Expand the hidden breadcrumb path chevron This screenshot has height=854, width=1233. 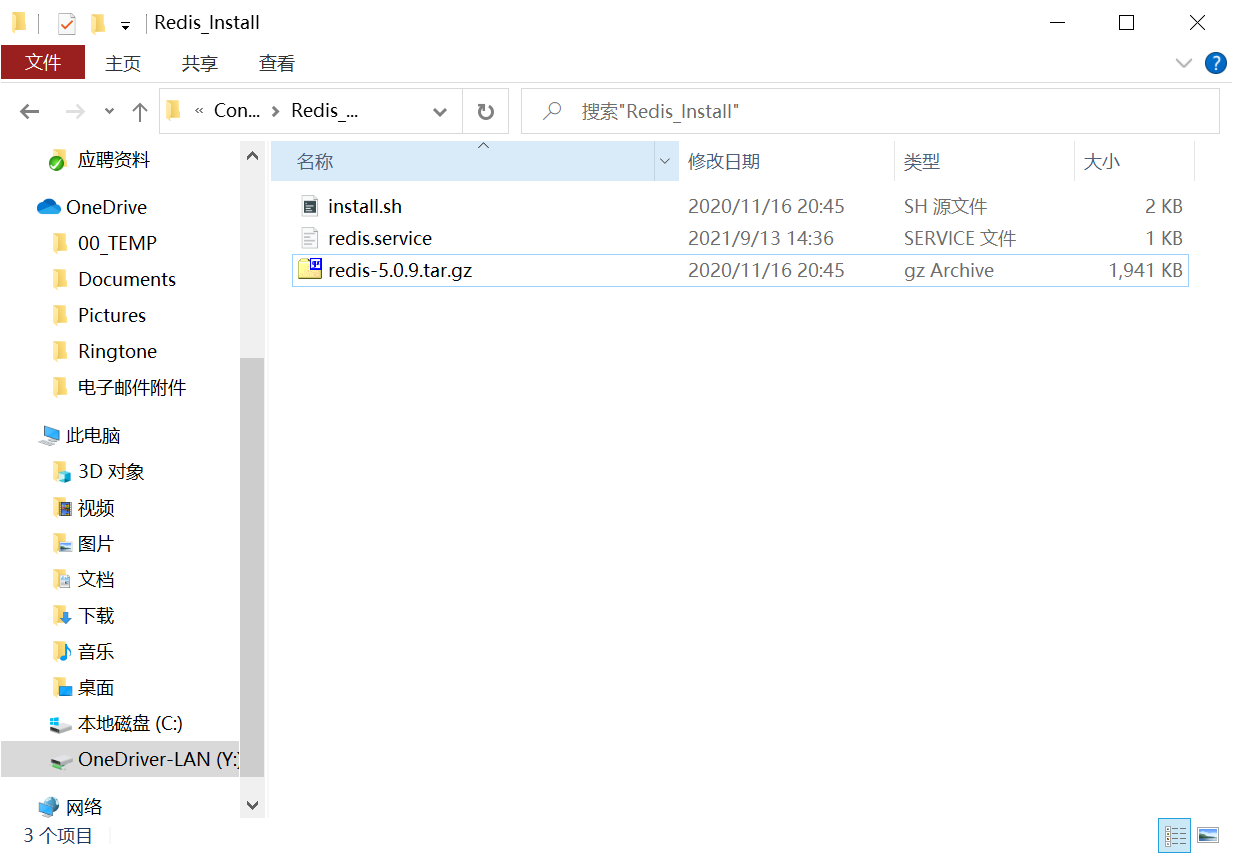click(x=199, y=111)
